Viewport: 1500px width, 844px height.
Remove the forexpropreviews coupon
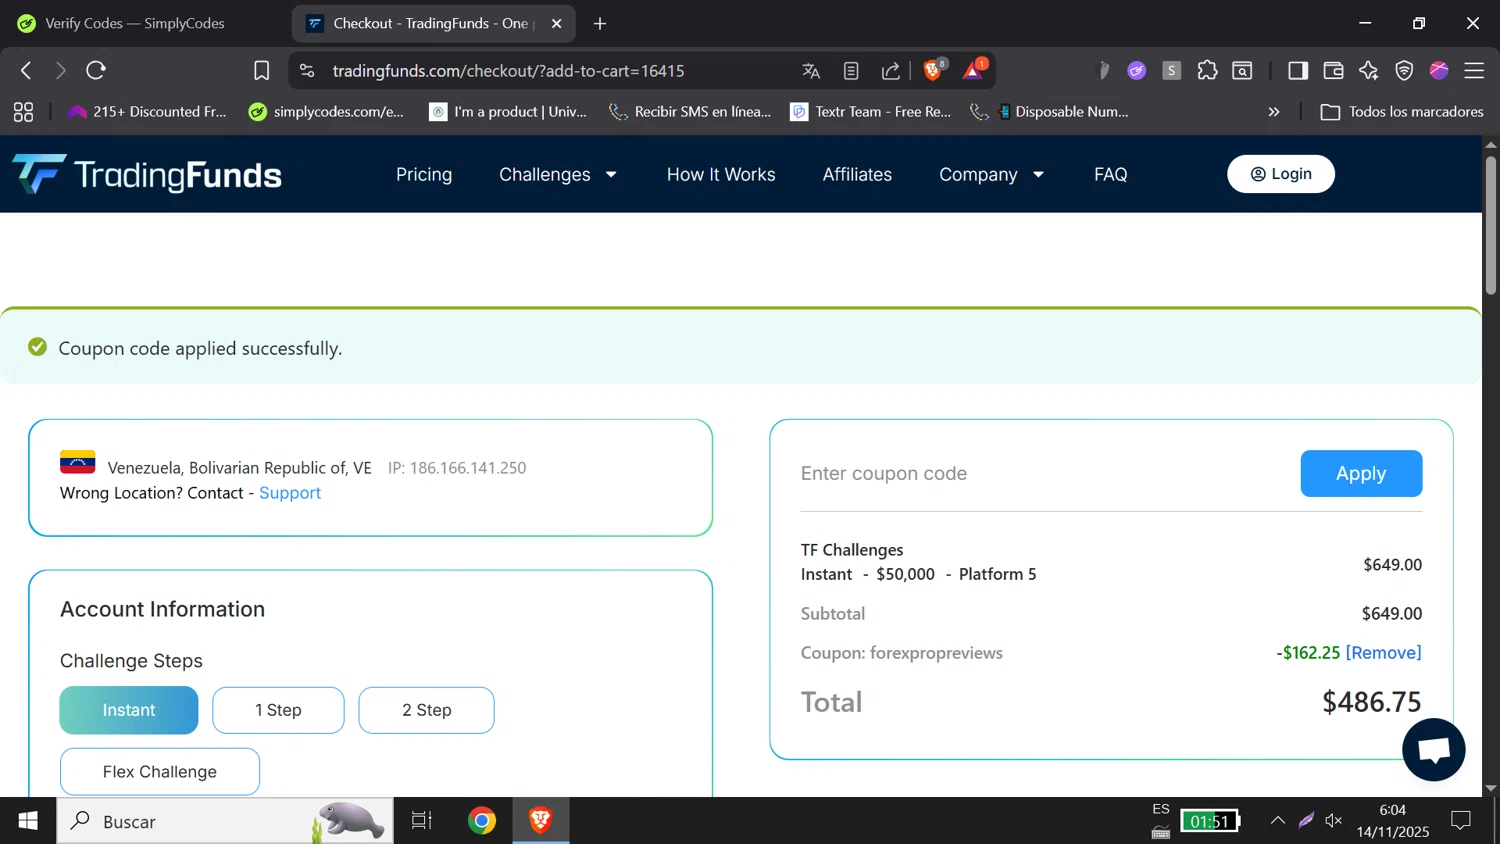pos(1384,653)
